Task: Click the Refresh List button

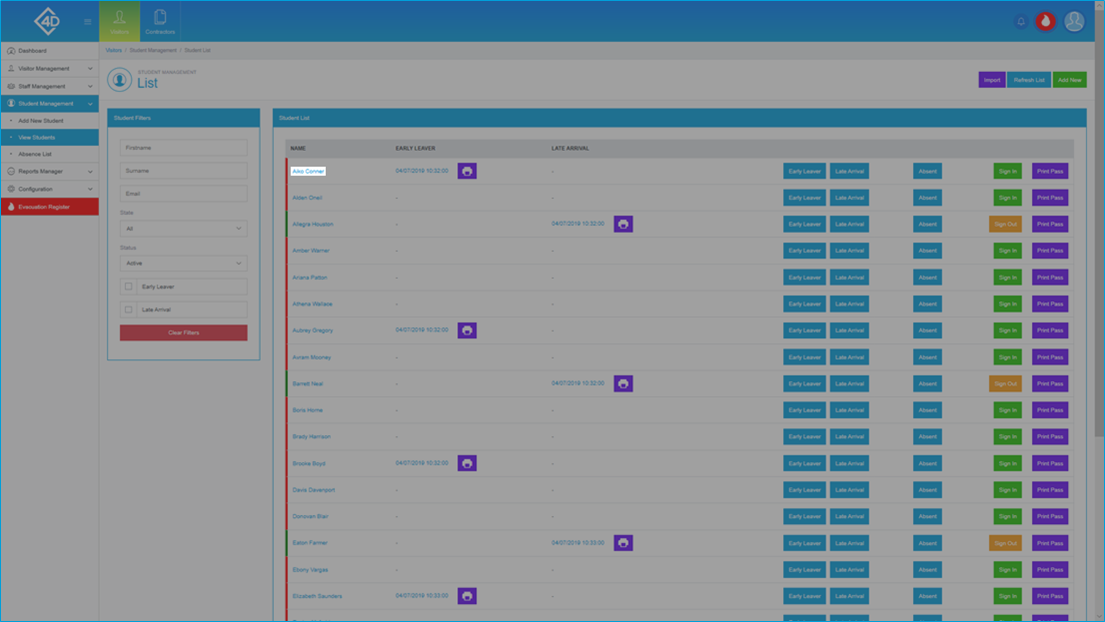Action: [1029, 80]
